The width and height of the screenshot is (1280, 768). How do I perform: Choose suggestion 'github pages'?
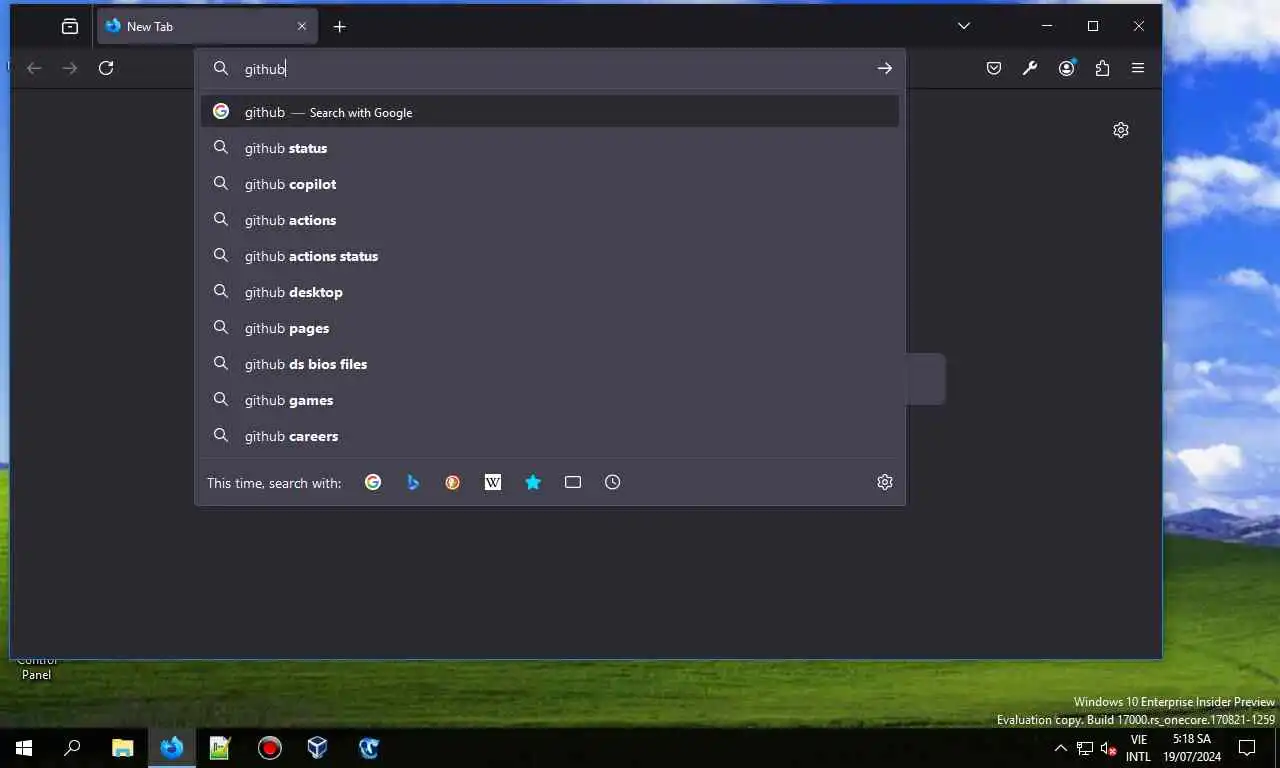[550, 328]
